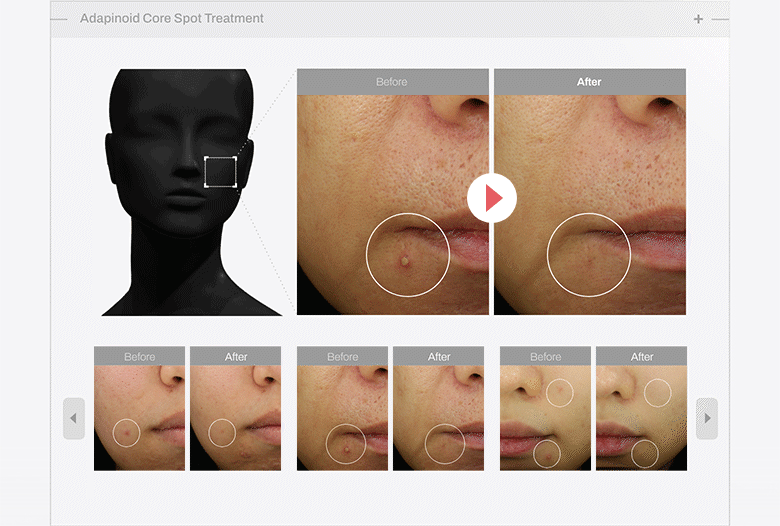Viewport: 780px width, 526px height.
Task: Click the white selection box on mannequin face
Action: pyautogui.click(x=220, y=172)
